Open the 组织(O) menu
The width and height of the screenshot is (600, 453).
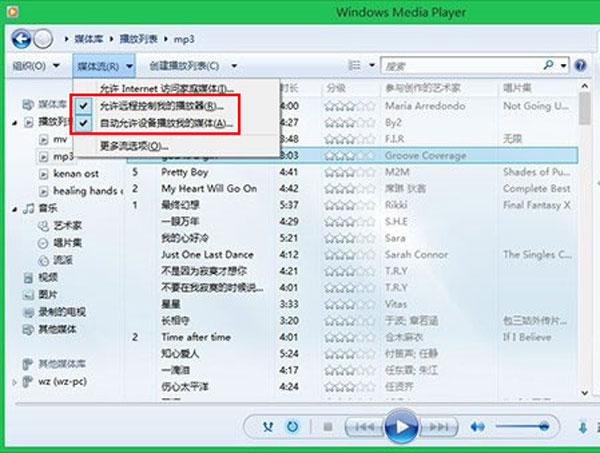point(36,66)
